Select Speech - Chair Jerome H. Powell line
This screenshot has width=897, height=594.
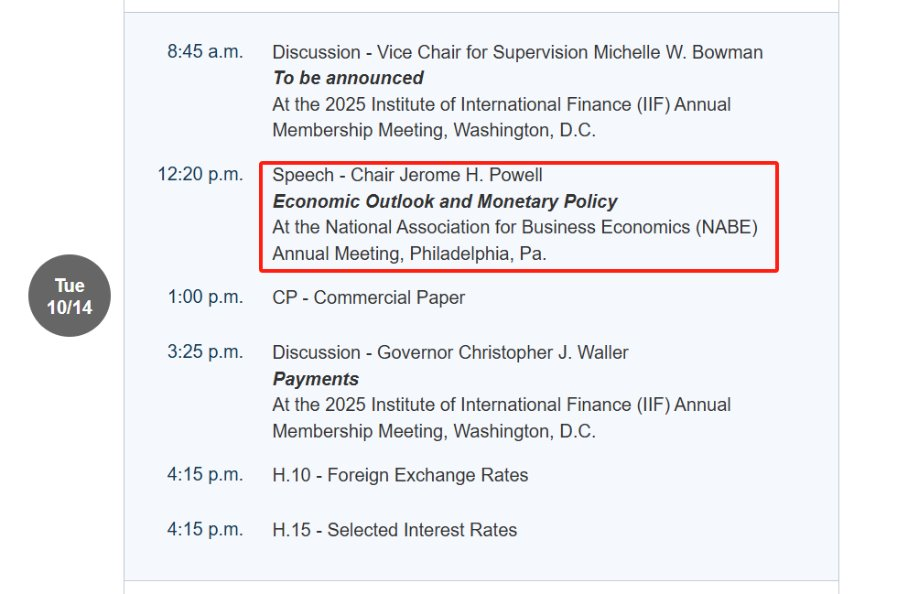tap(407, 176)
